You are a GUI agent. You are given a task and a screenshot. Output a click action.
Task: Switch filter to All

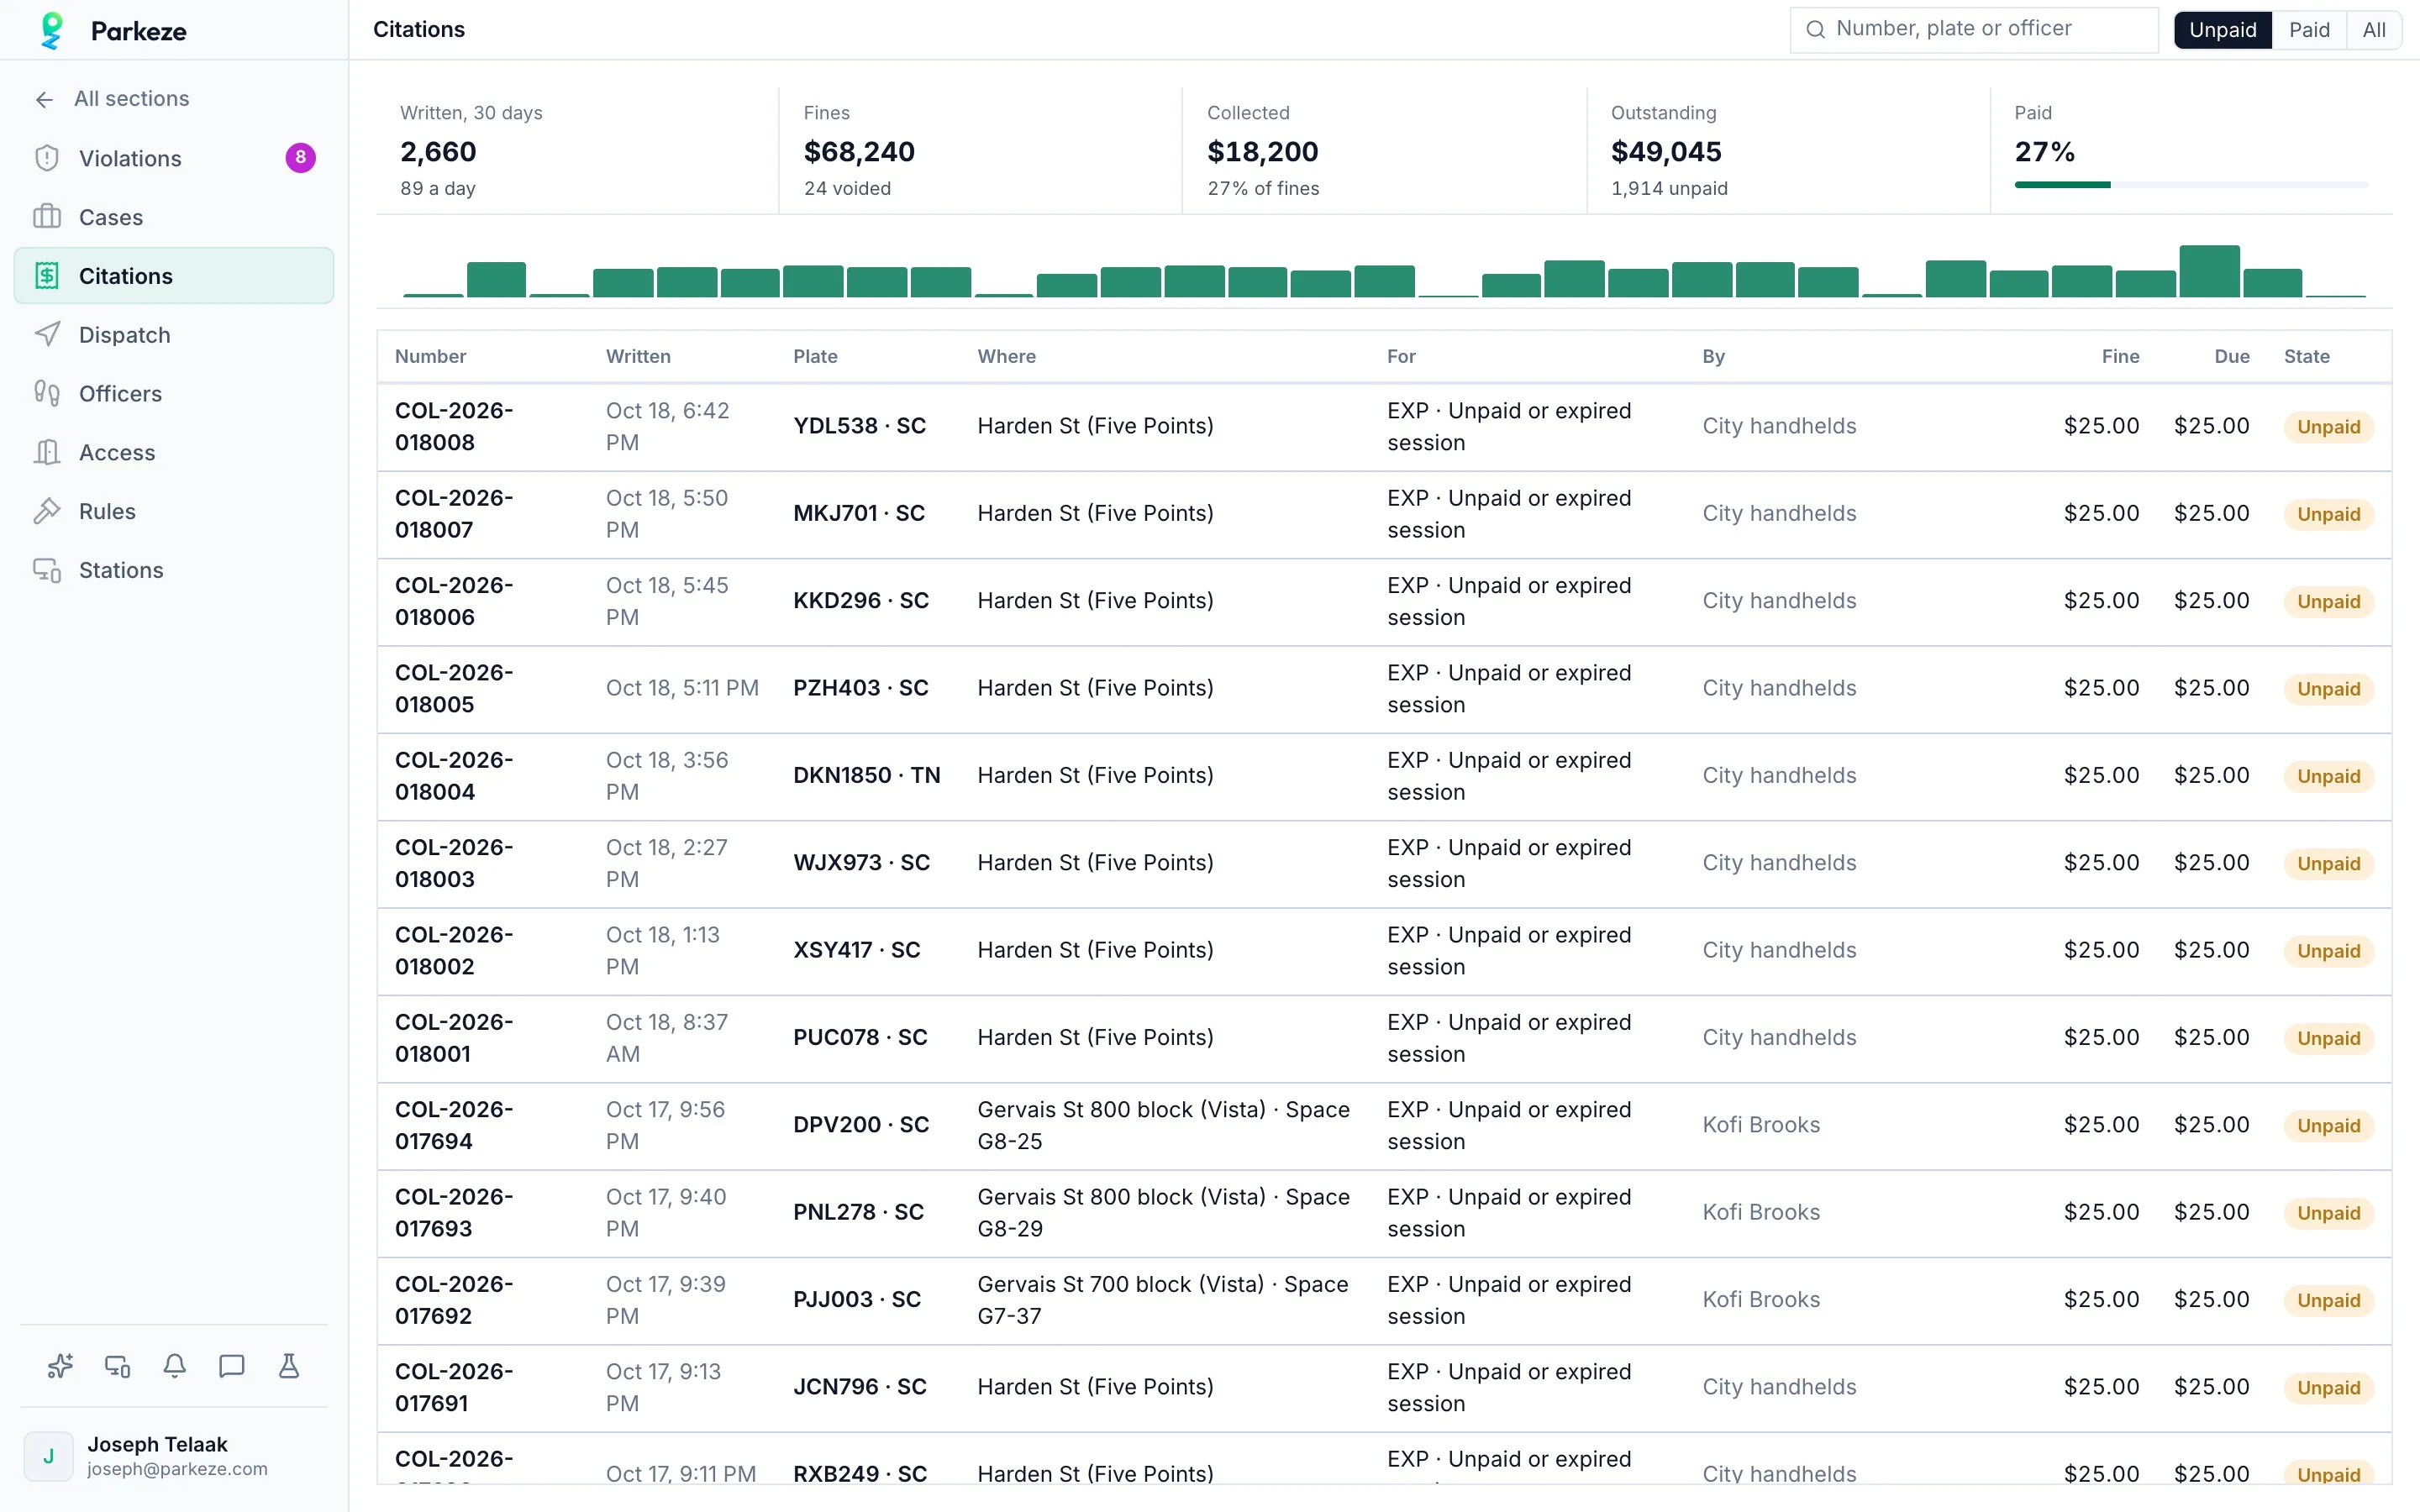(x=2374, y=30)
